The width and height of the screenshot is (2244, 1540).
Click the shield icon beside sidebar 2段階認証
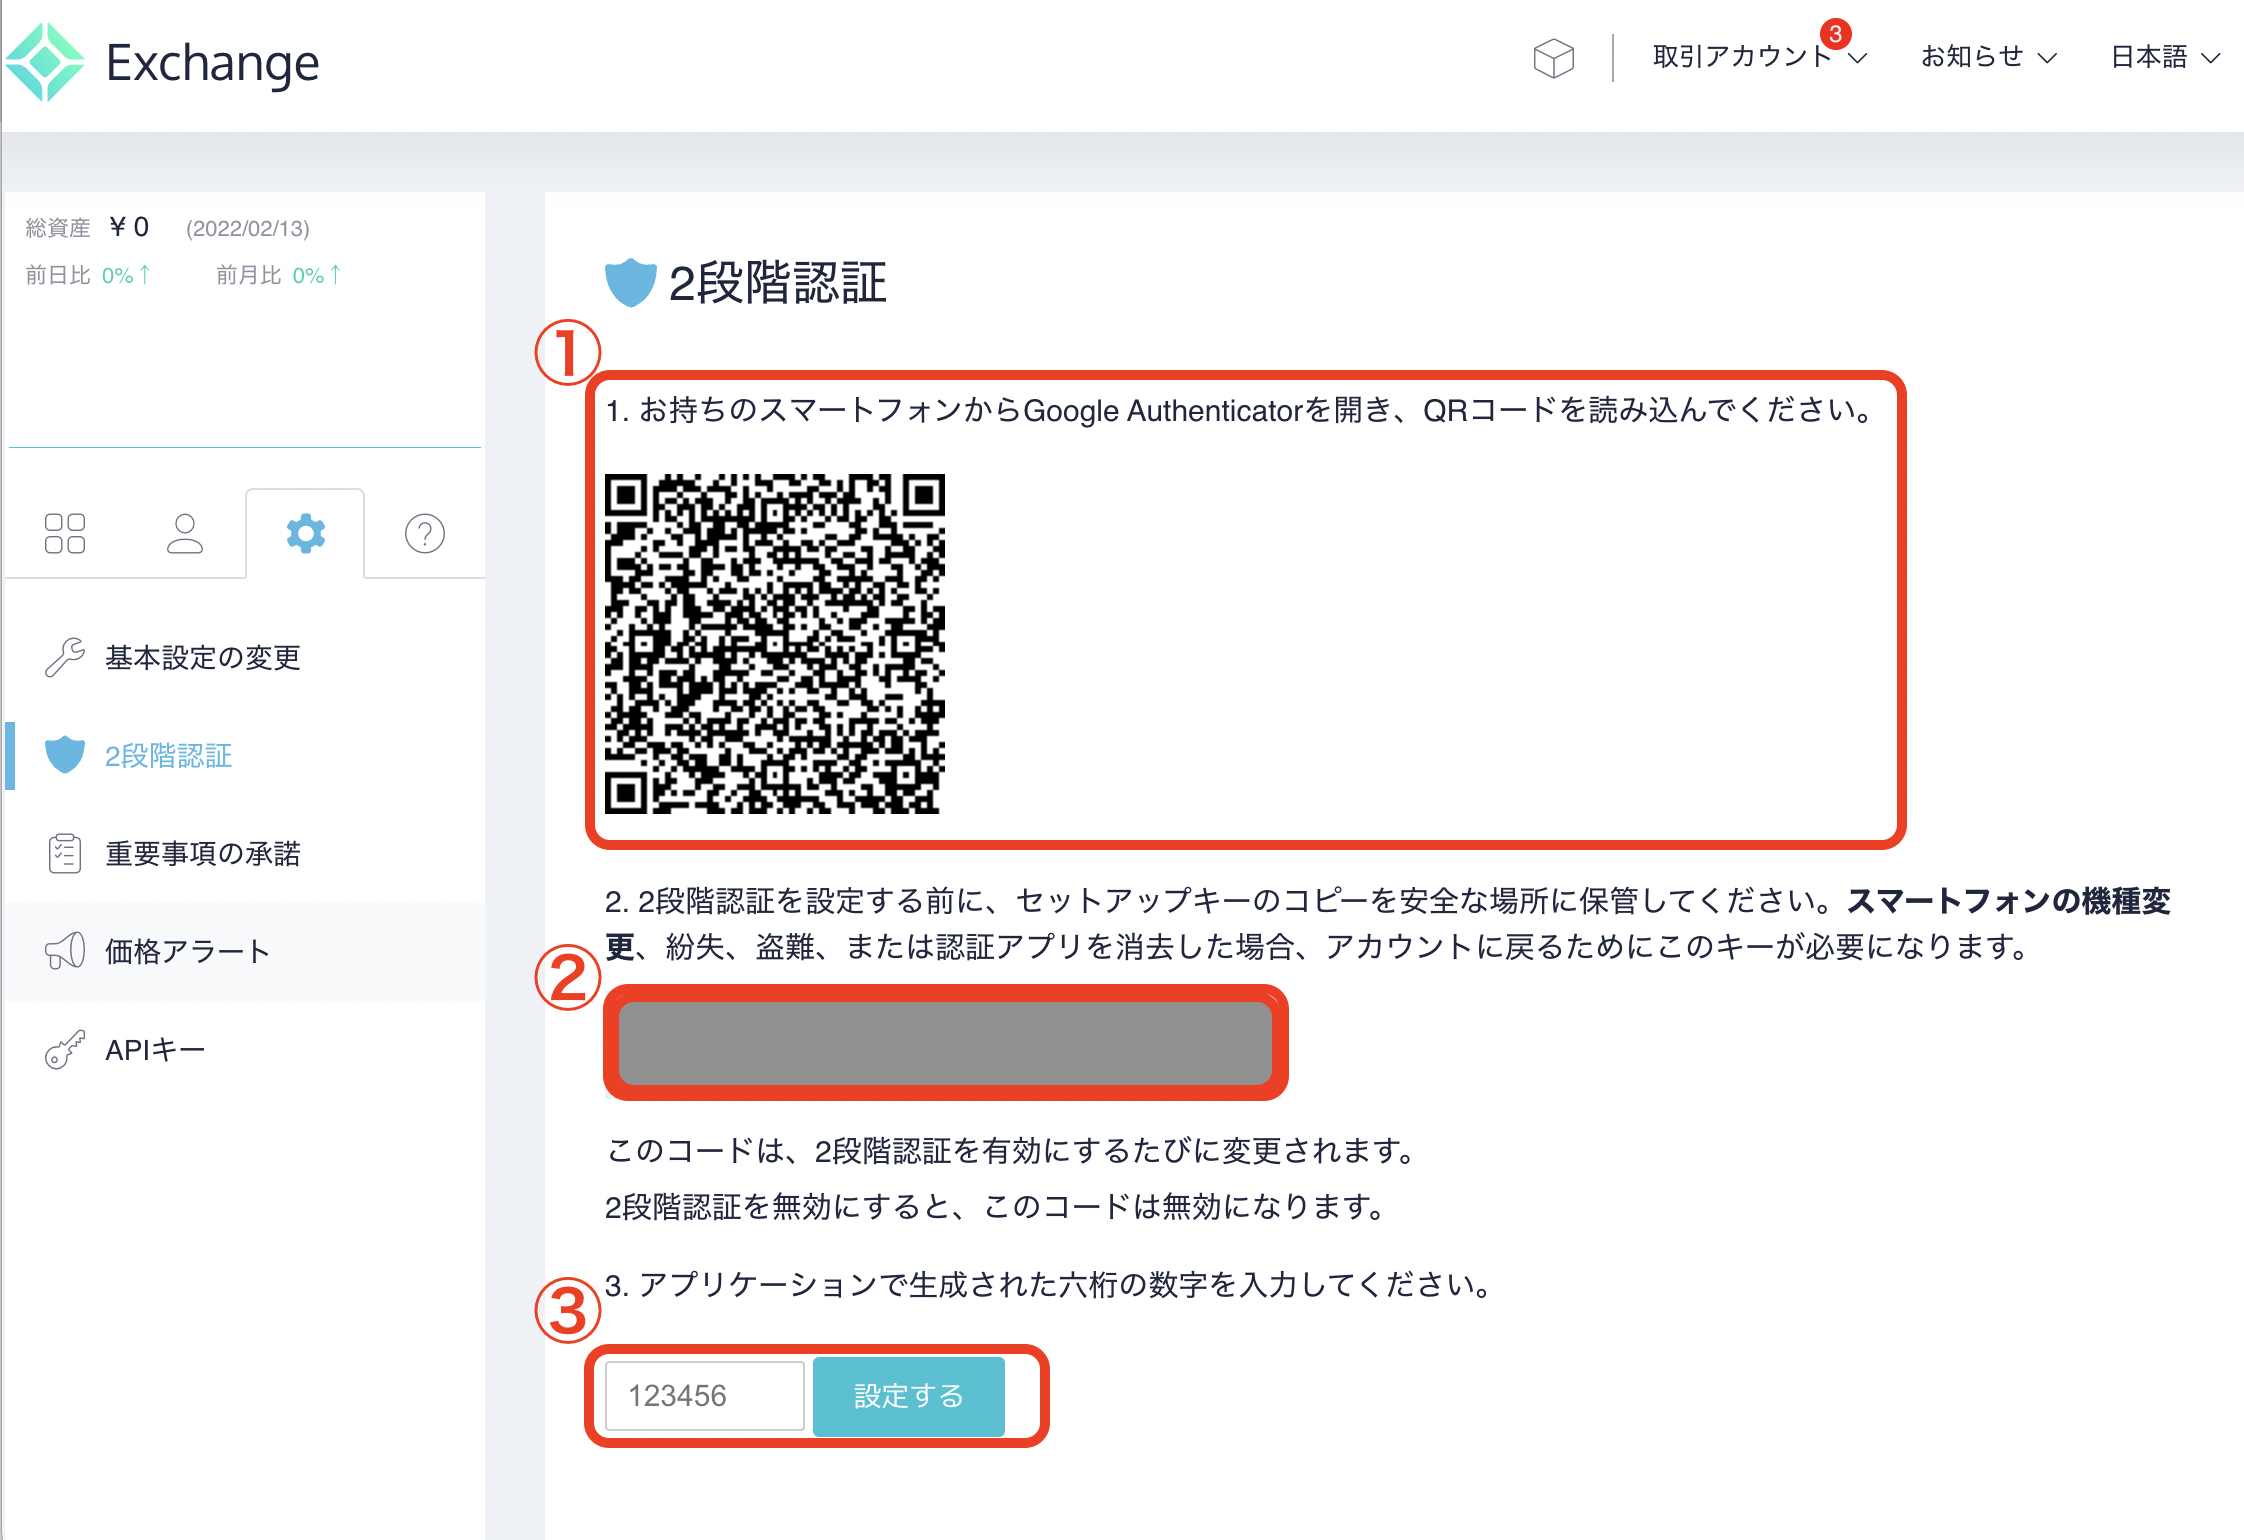tap(65, 755)
